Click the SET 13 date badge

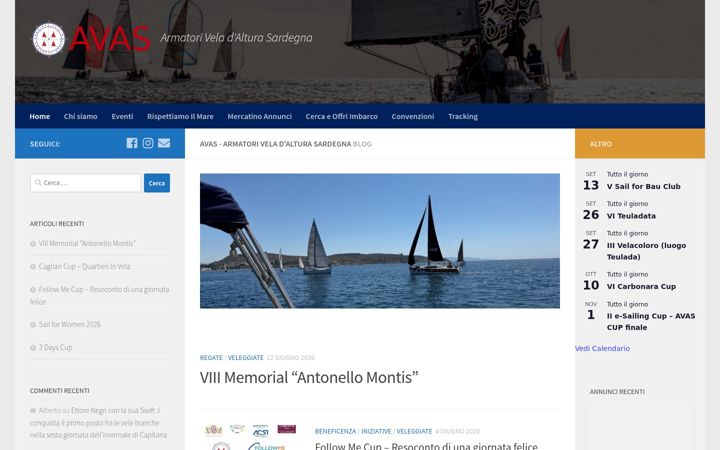tap(591, 181)
